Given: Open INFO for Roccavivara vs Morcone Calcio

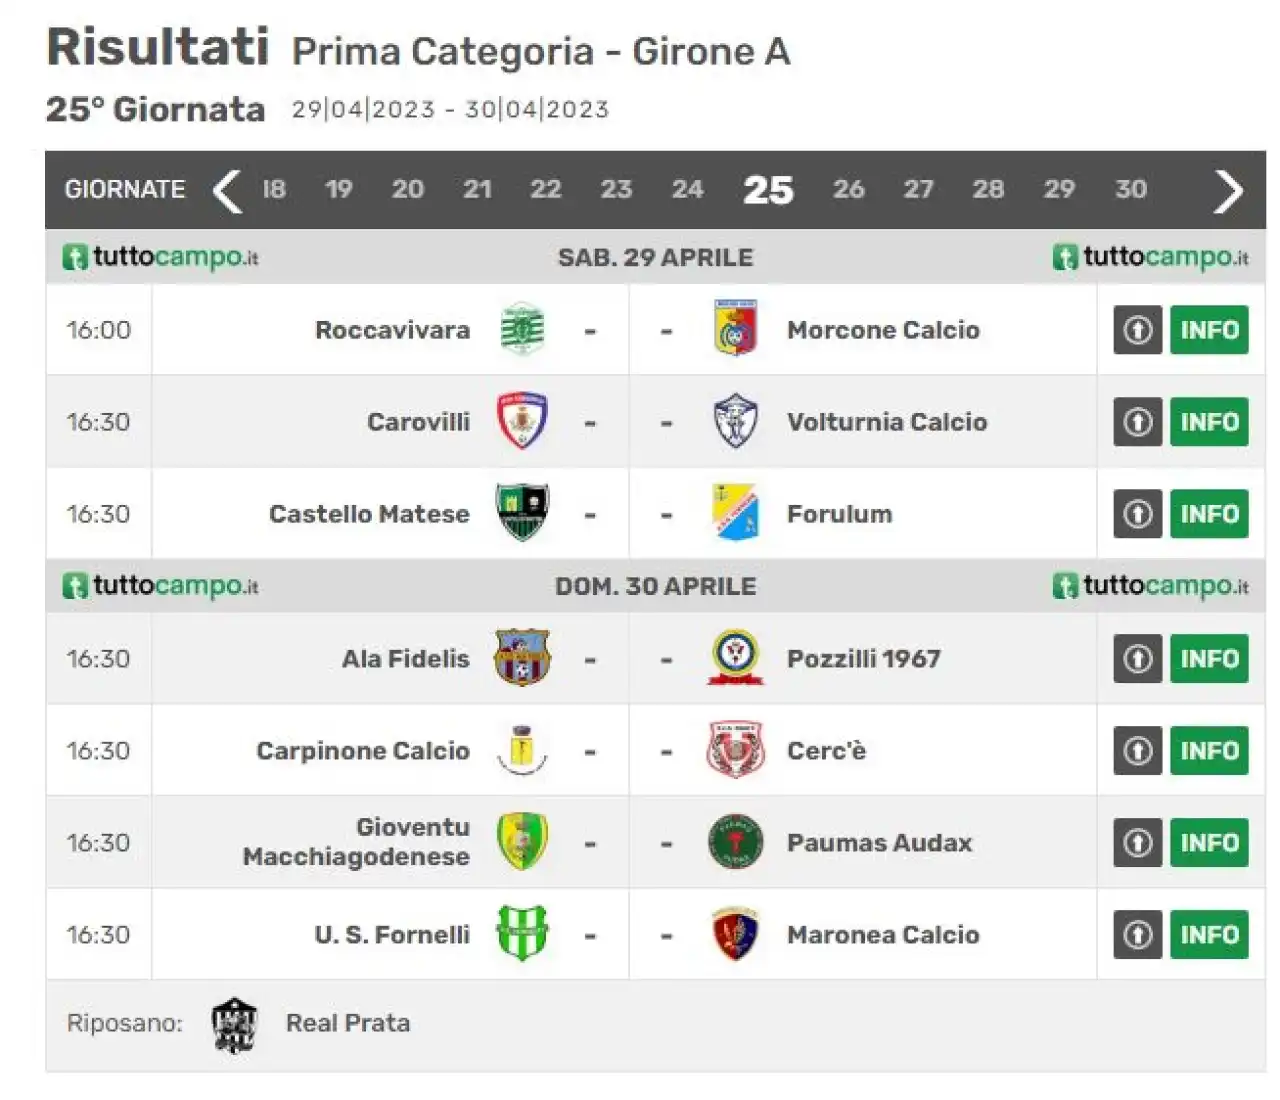Looking at the screenshot, I should coord(1209,330).
